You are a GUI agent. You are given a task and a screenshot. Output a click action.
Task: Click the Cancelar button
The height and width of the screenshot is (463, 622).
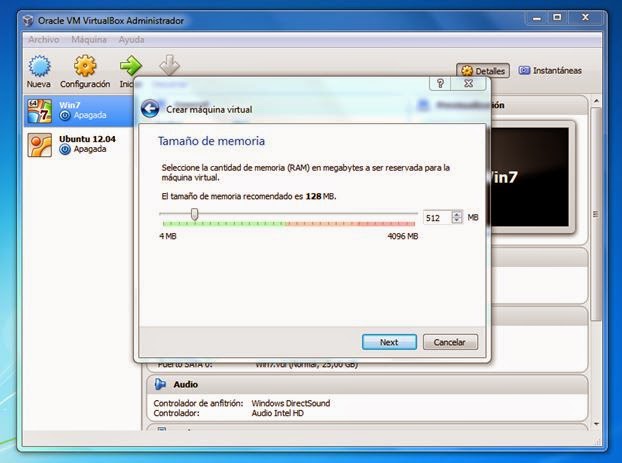coord(450,342)
